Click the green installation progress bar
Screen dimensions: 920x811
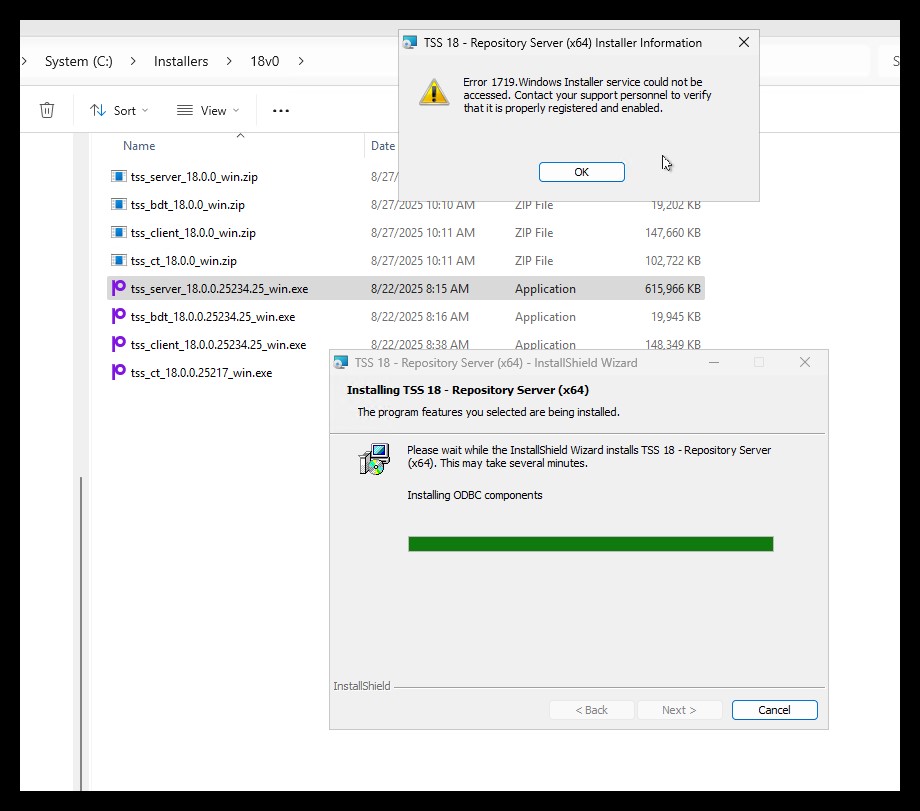(590, 544)
